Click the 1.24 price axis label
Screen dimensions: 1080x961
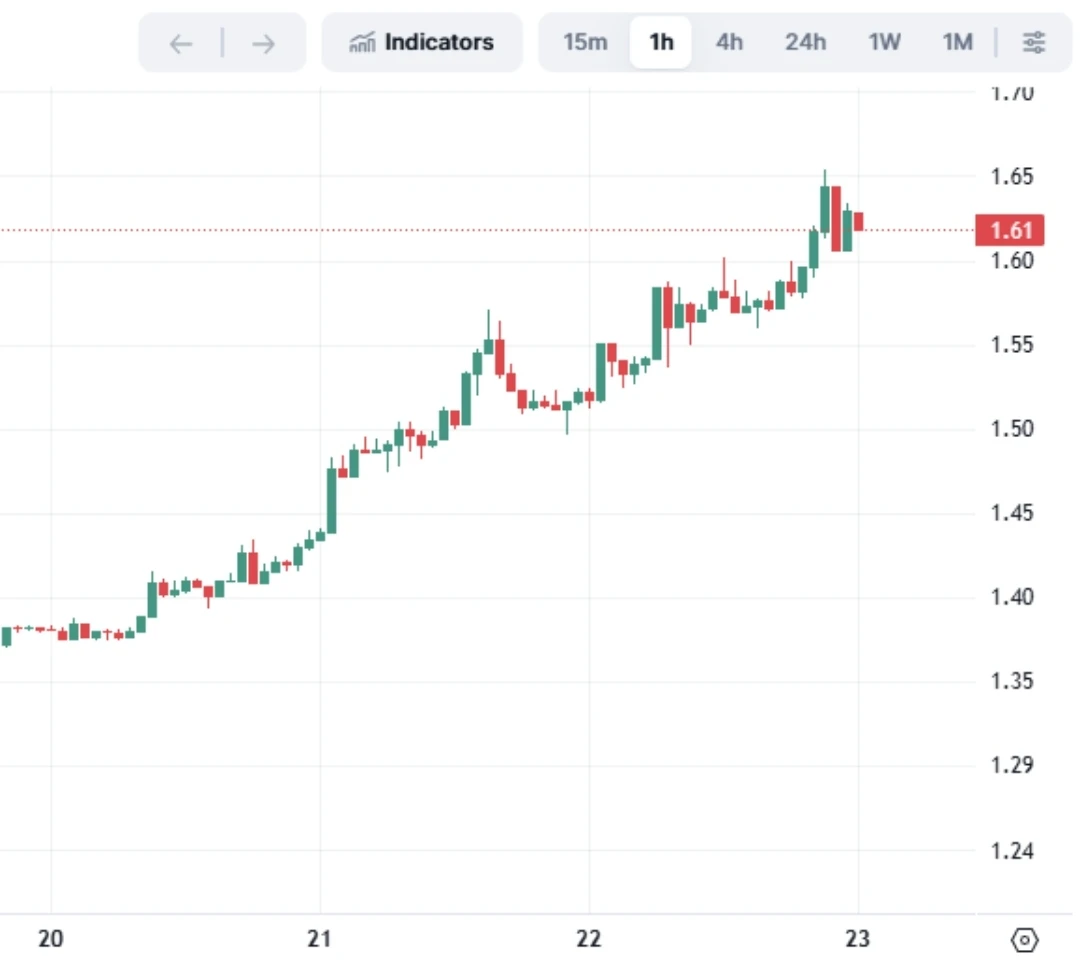coord(1011,851)
